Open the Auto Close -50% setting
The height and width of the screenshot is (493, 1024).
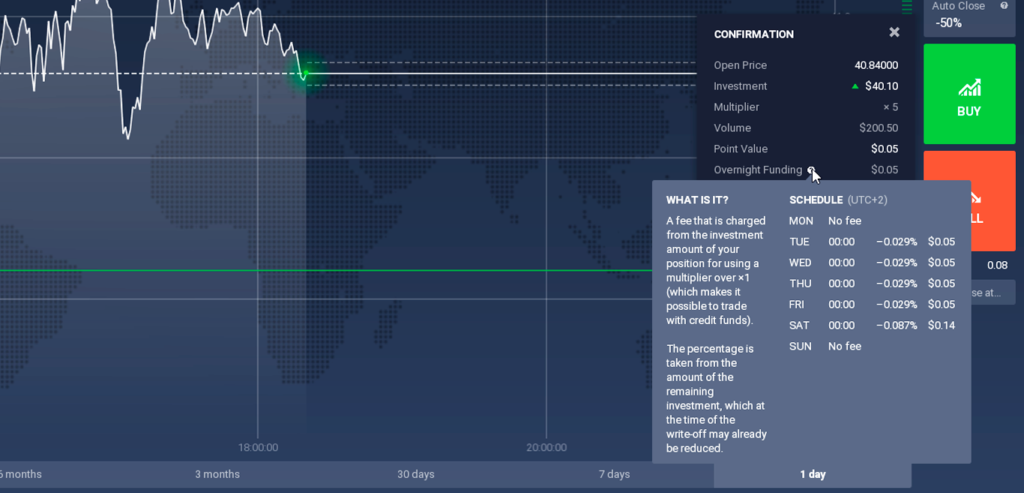(969, 16)
